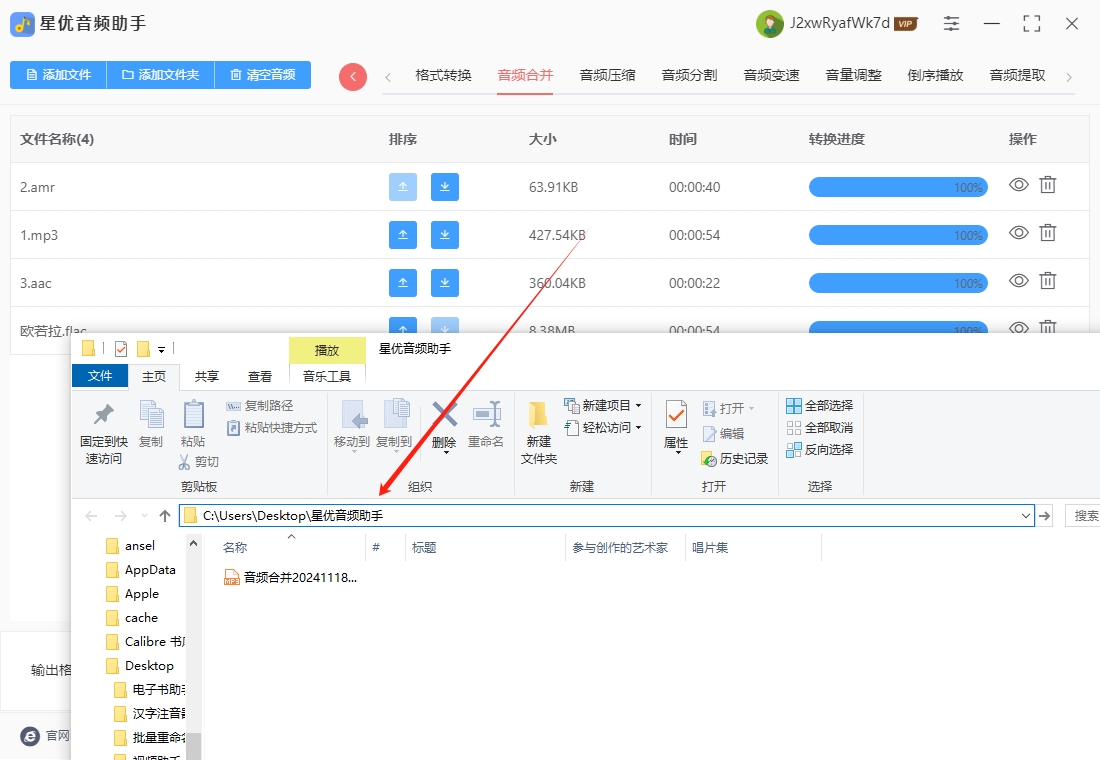Select the 音量调整 tab
The width and height of the screenshot is (1100, 760).
coord(854,75)
